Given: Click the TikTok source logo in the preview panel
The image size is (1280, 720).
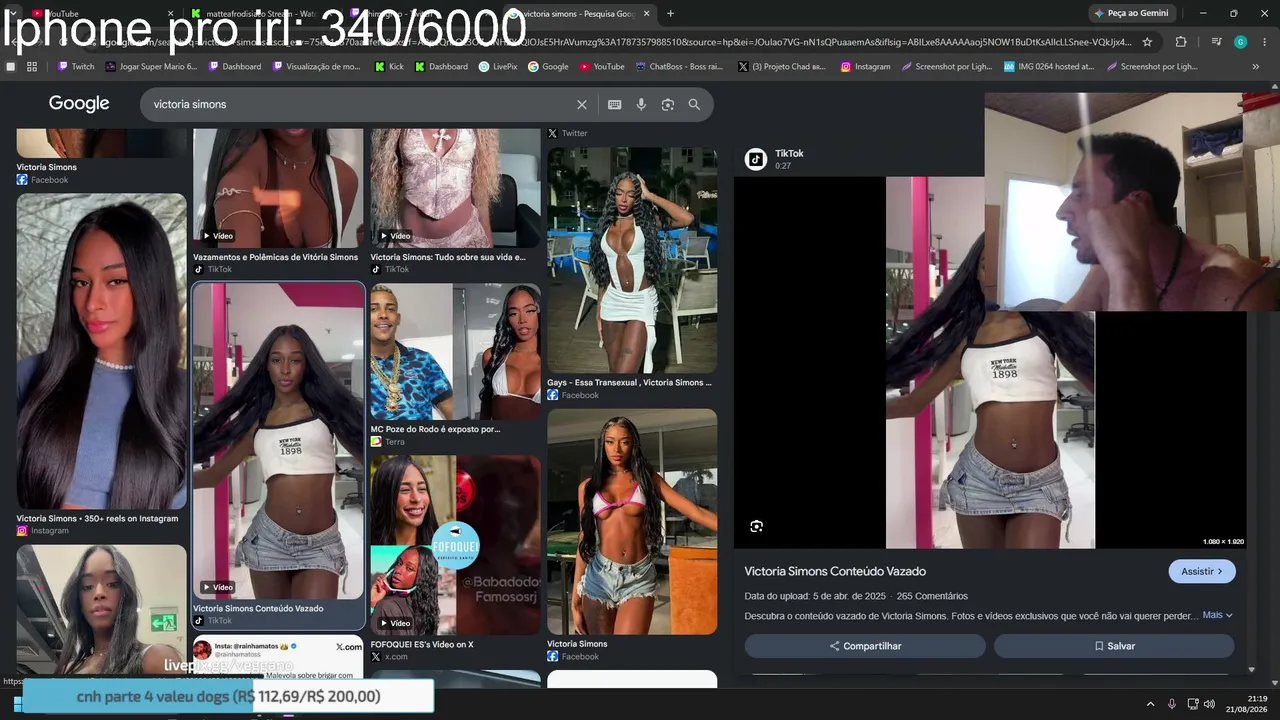Looking at the screenshot, I should click(x=756, y=159).
